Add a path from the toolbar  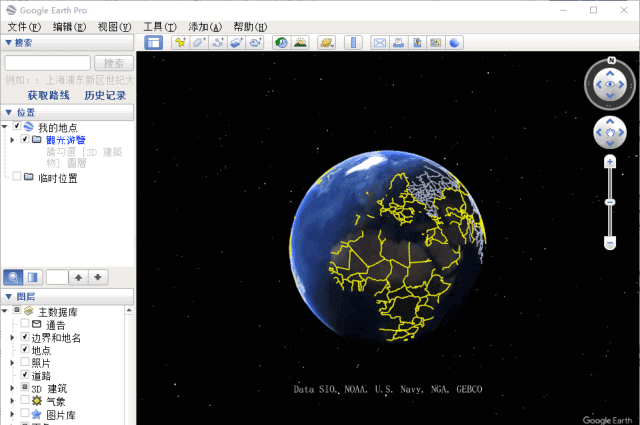pos(218,42)
